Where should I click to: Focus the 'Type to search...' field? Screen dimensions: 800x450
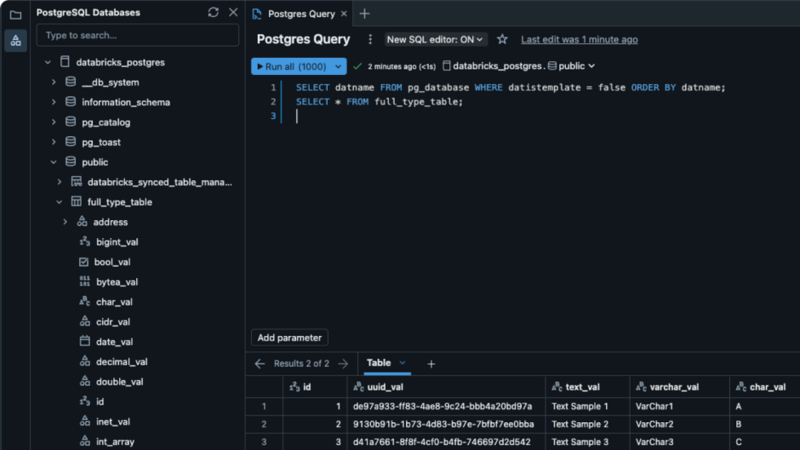point(137,35)
